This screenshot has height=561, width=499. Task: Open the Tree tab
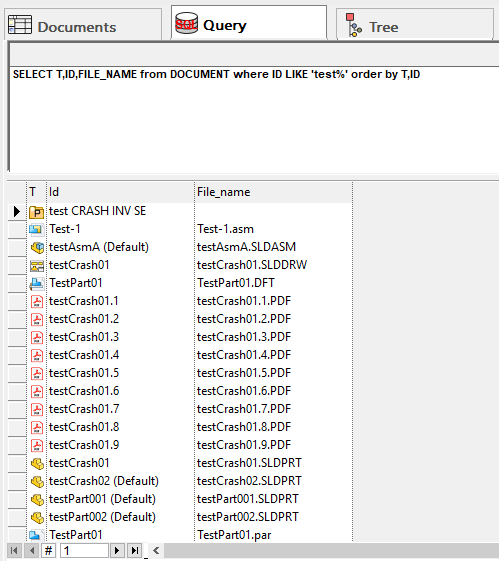click(x=415, y=25)
